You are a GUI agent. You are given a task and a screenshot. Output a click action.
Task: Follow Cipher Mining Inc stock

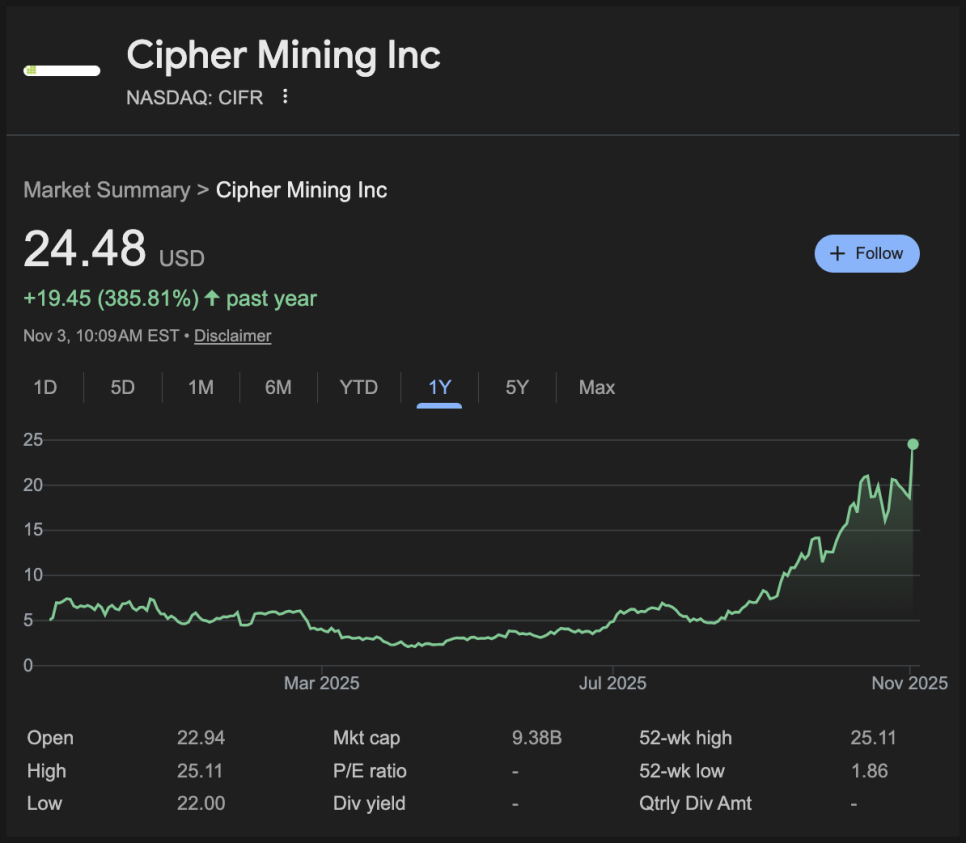(x=866, y=253)
